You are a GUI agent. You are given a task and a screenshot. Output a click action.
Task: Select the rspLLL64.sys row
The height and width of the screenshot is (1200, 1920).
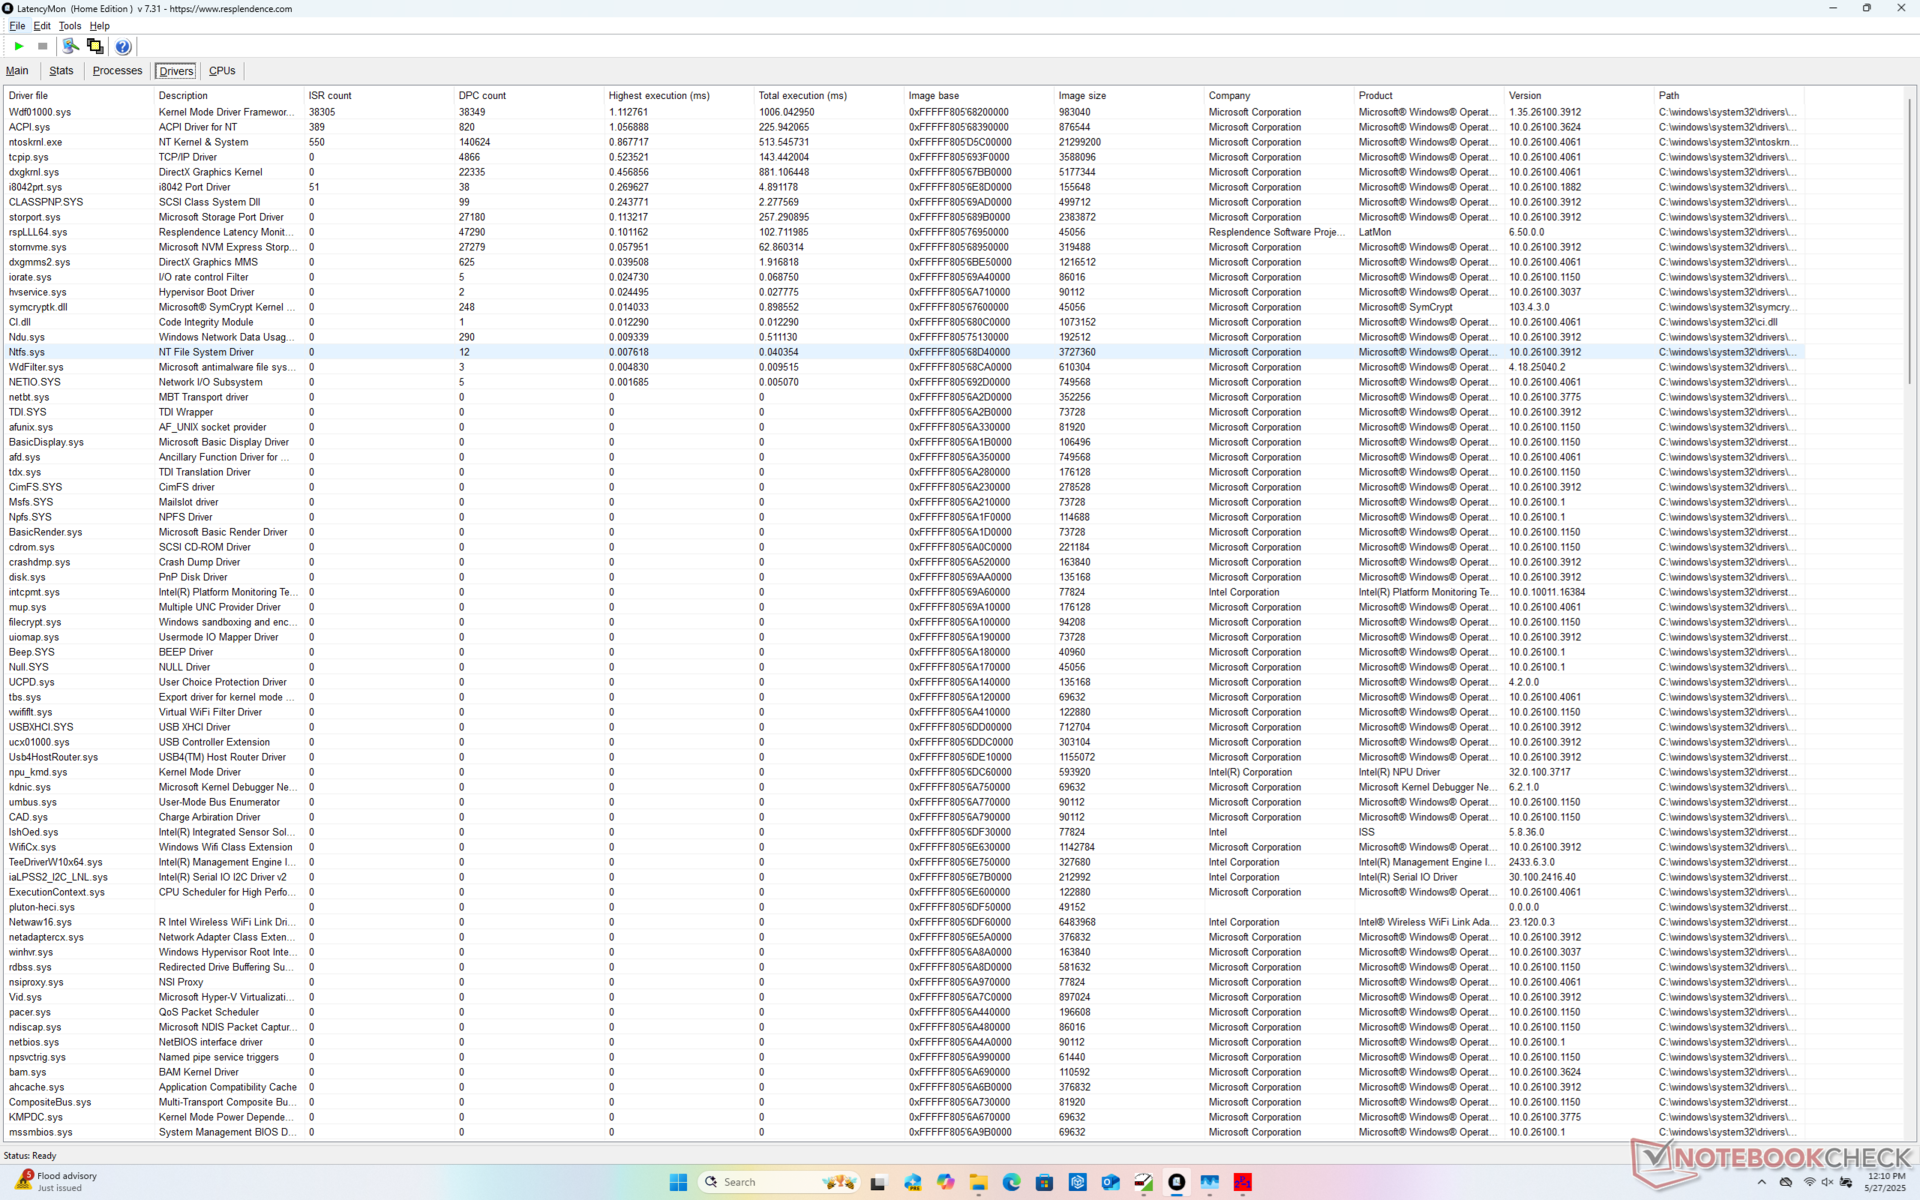(904, 232)
